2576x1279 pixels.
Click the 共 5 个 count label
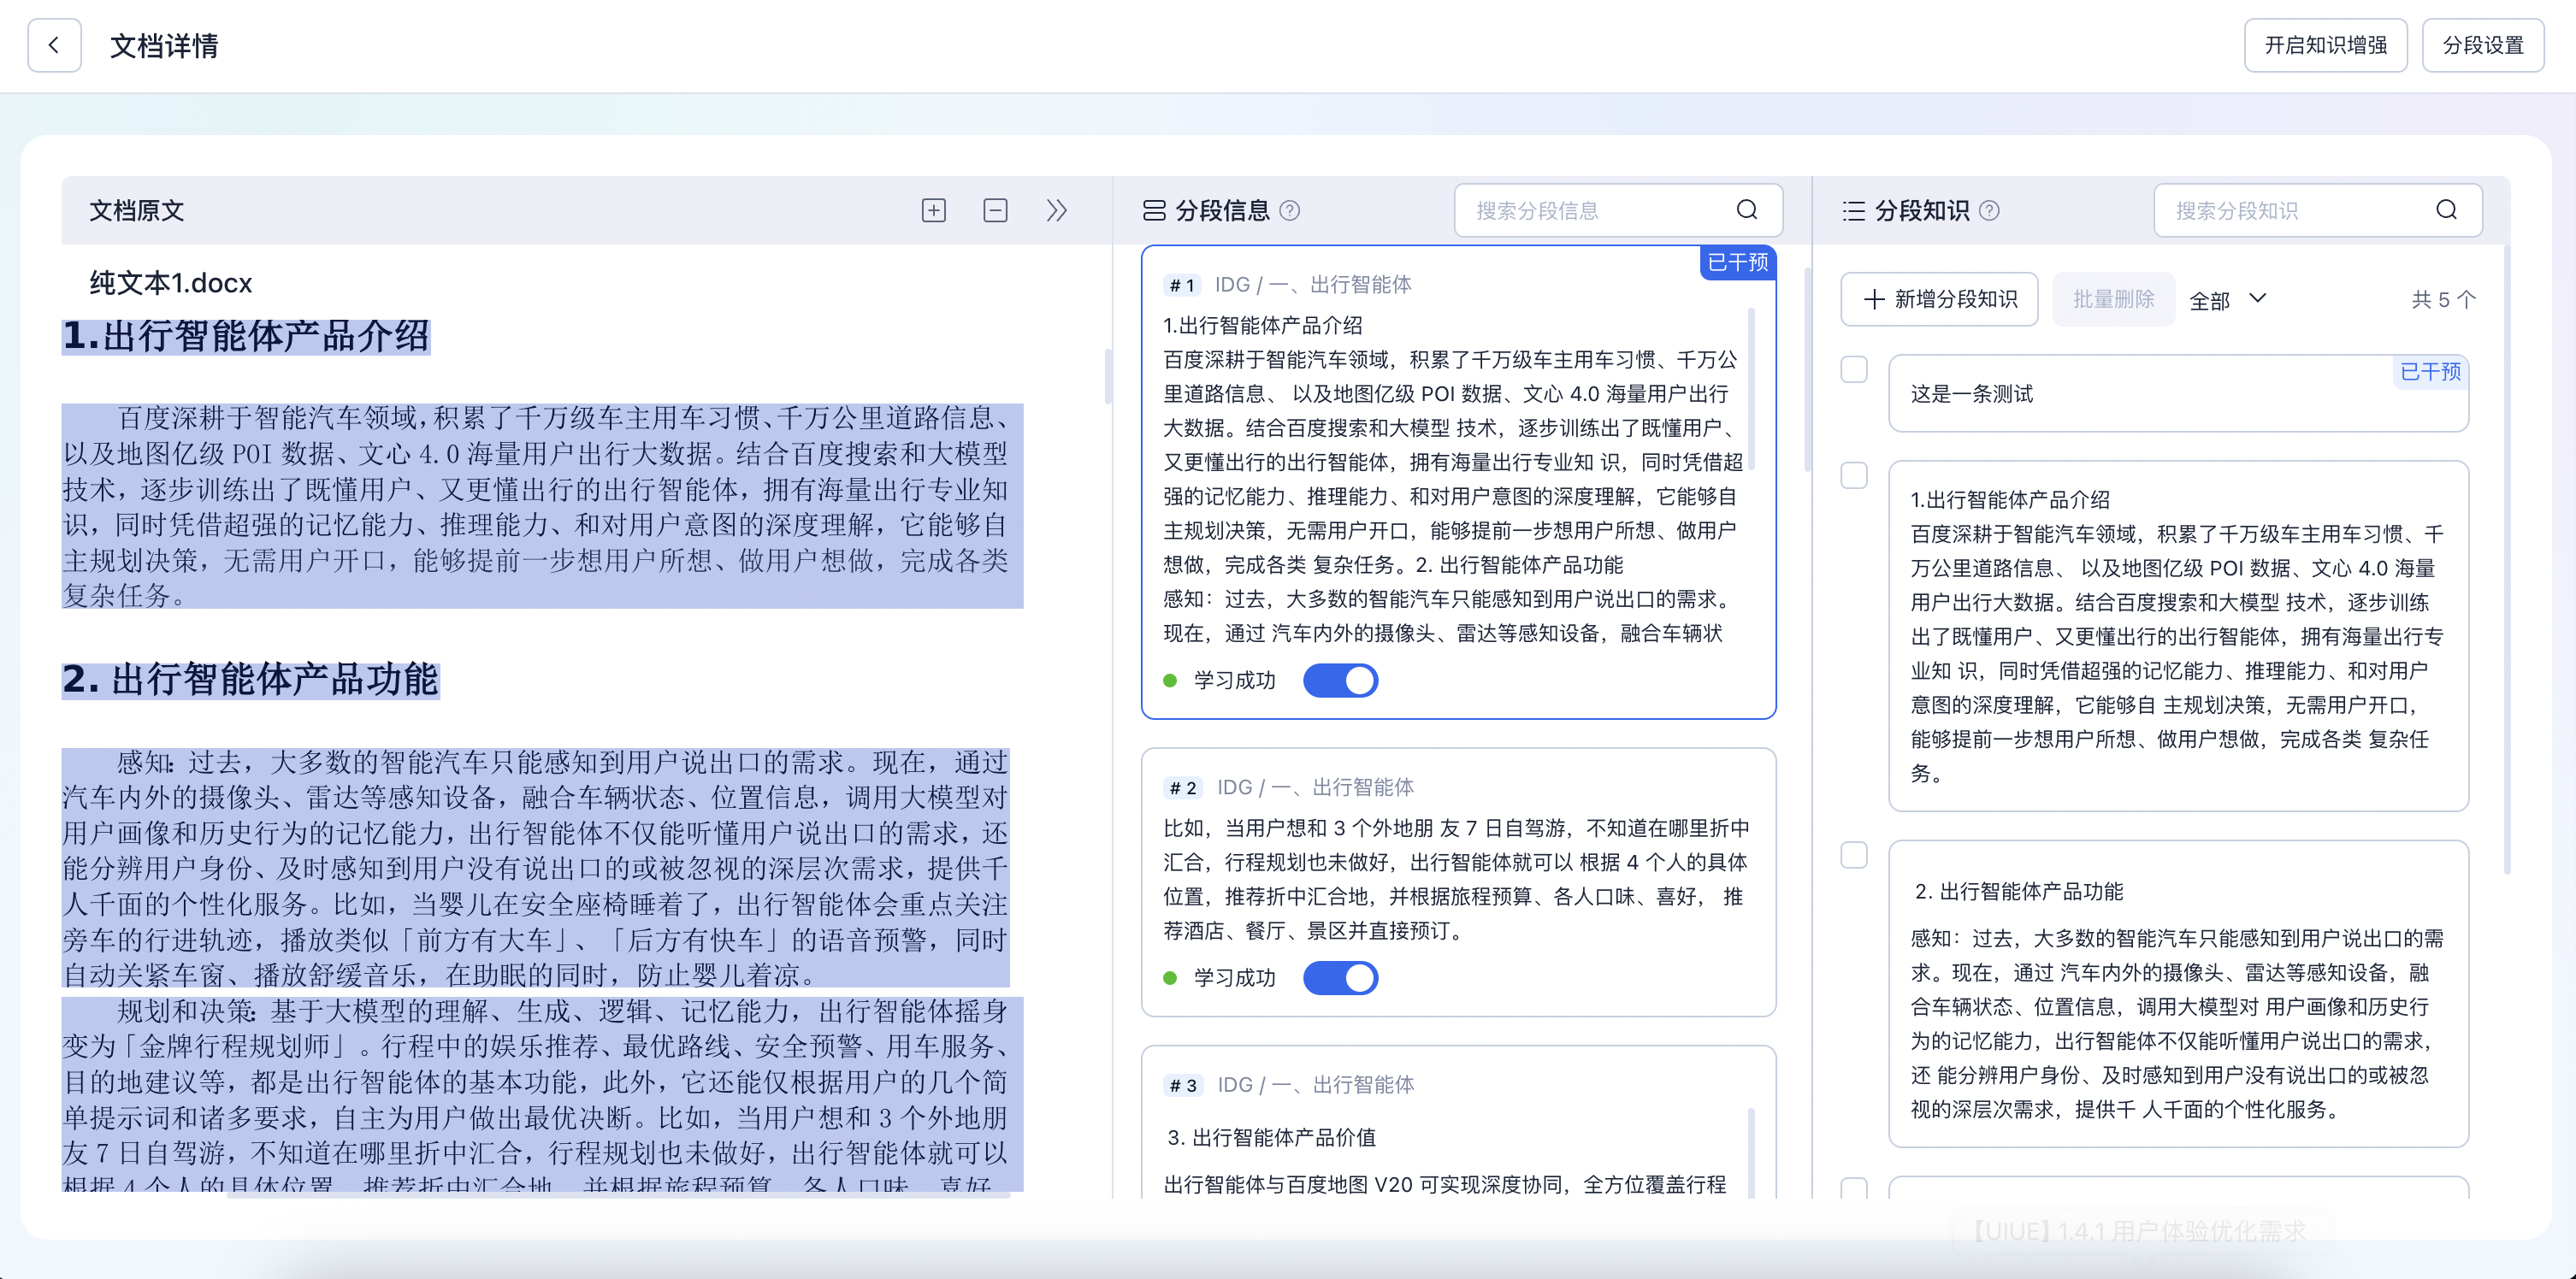tap(2443, 299)
